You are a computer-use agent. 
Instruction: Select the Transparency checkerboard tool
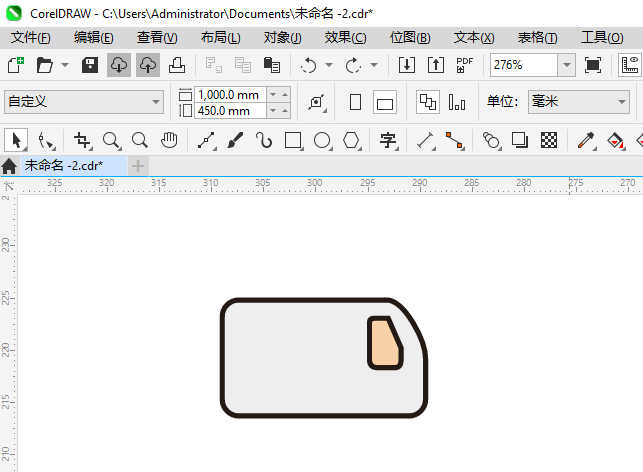[549, 140]
